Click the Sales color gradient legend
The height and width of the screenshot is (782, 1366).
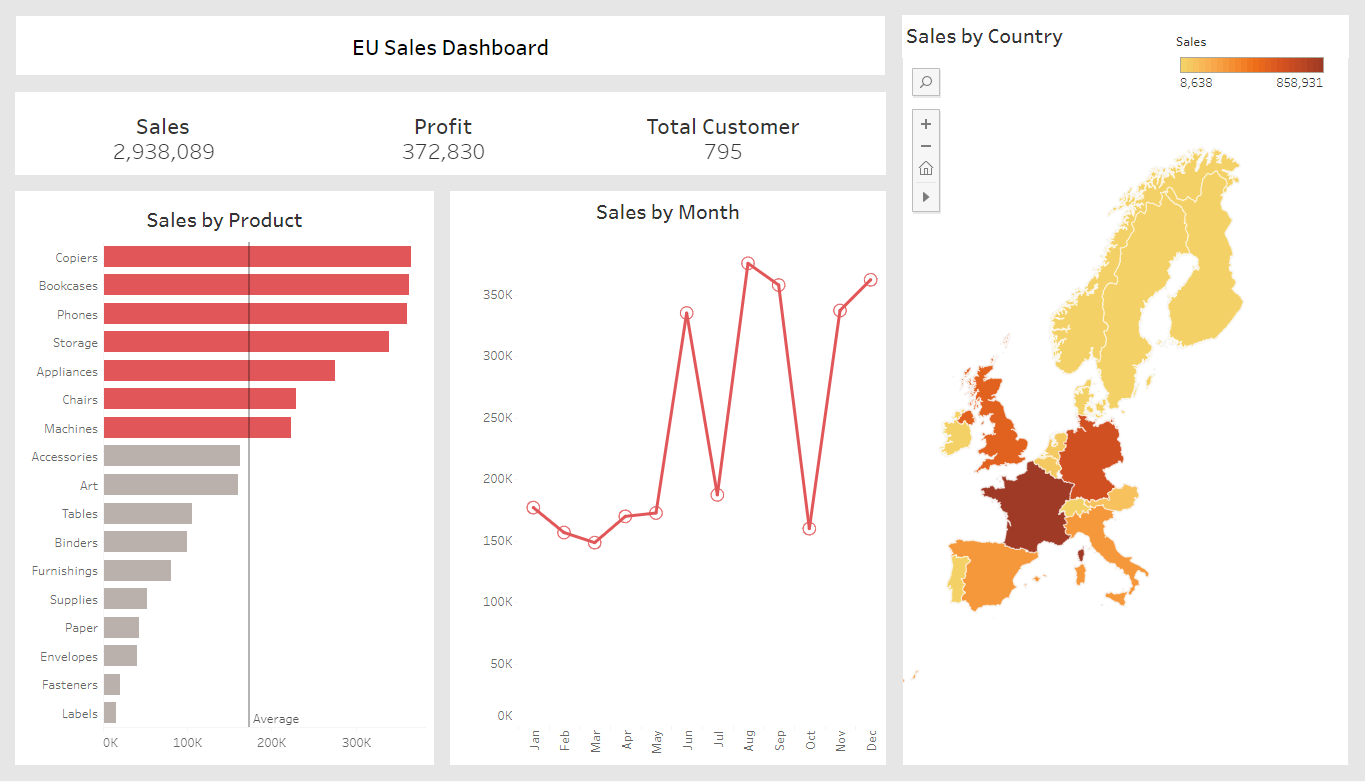[1251, 65]
